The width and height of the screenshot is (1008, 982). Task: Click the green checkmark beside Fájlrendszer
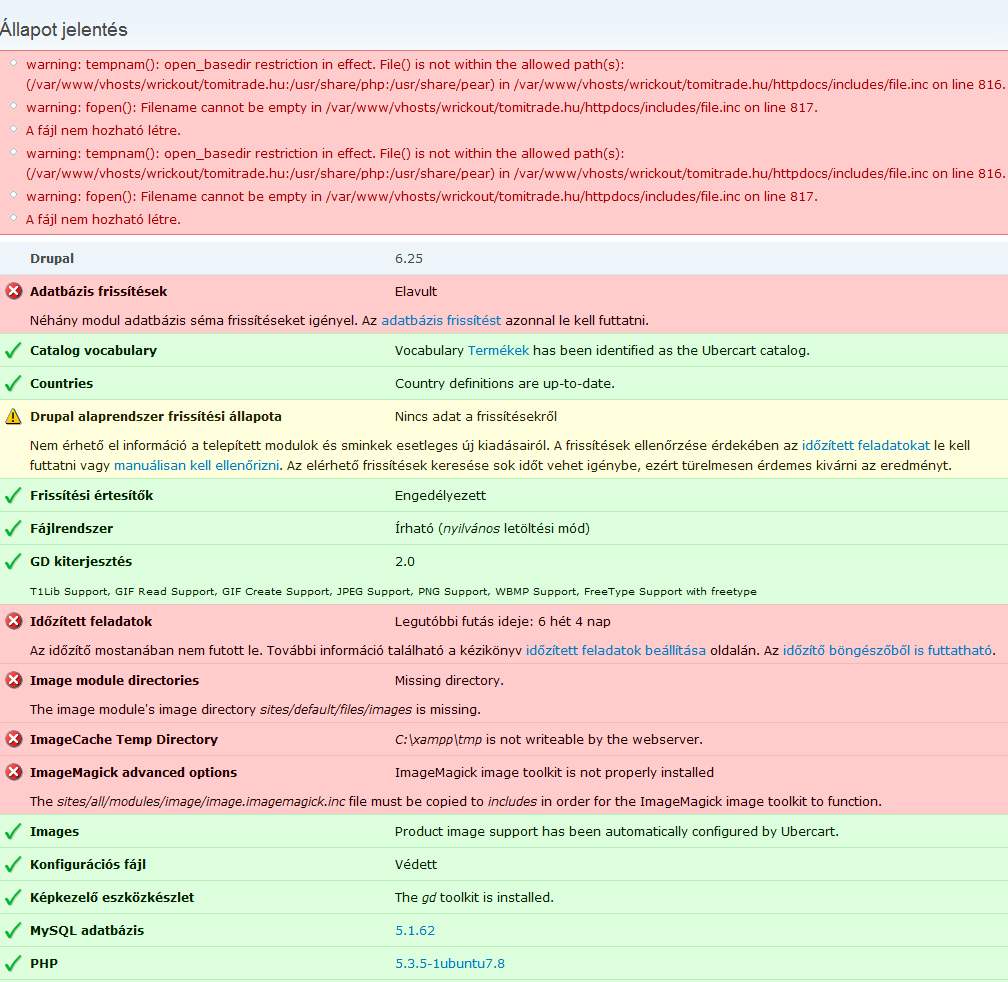(x=13, y=529)
